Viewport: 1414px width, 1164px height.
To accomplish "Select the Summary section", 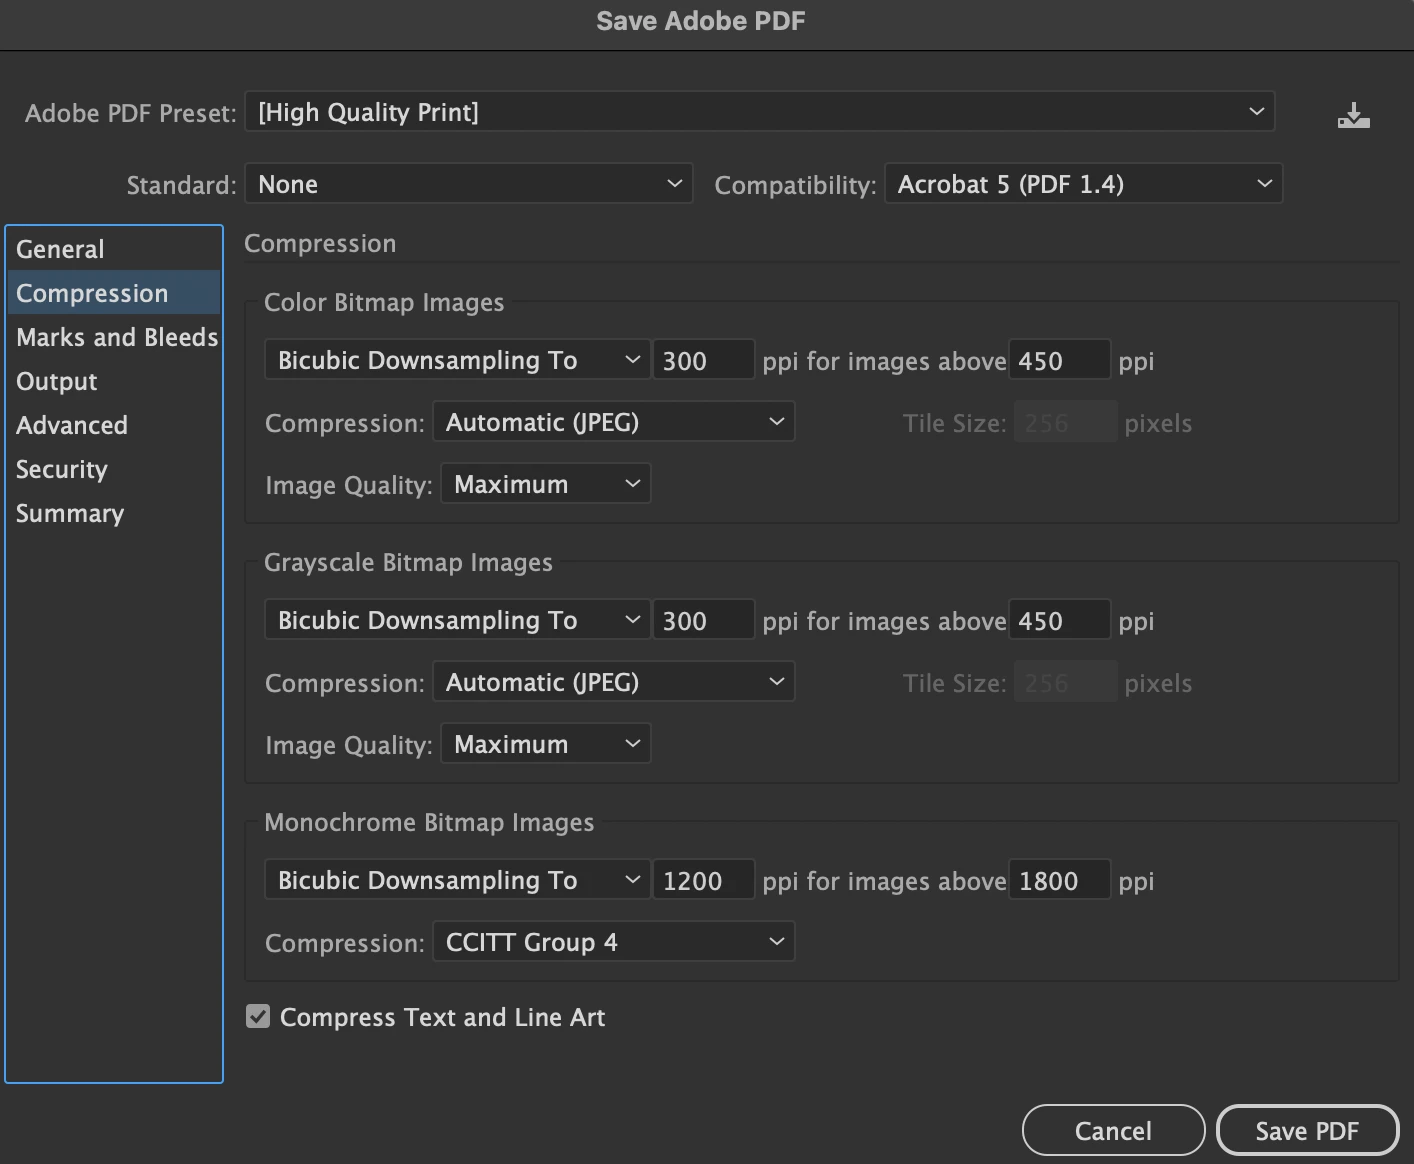I will coord(114,513).
